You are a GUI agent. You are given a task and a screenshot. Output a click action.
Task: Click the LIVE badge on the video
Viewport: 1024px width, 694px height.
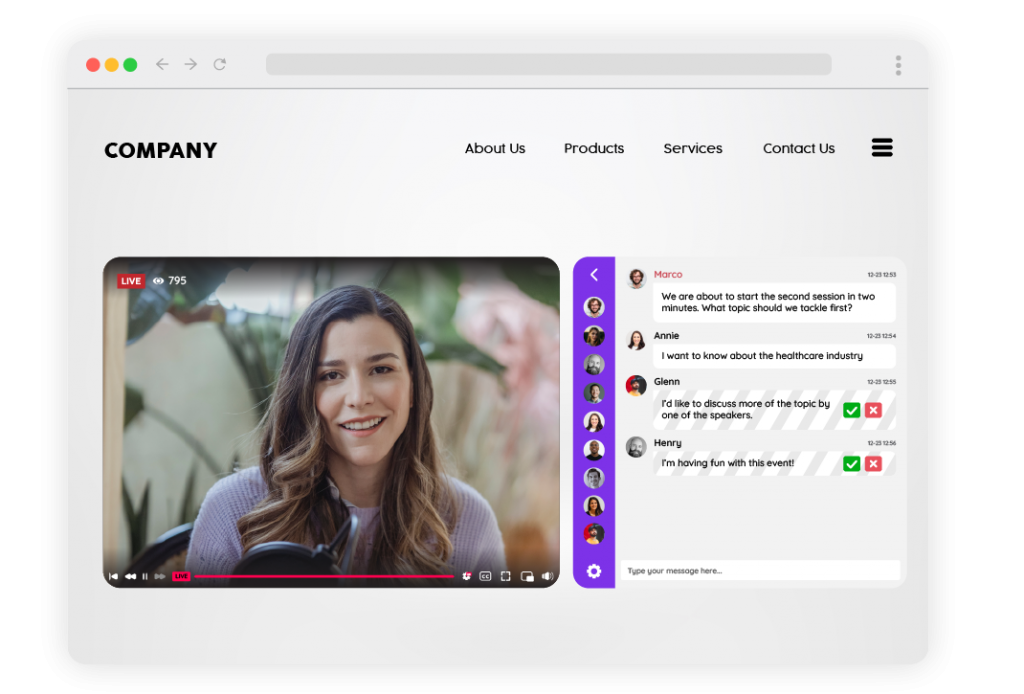click(131, 281)
